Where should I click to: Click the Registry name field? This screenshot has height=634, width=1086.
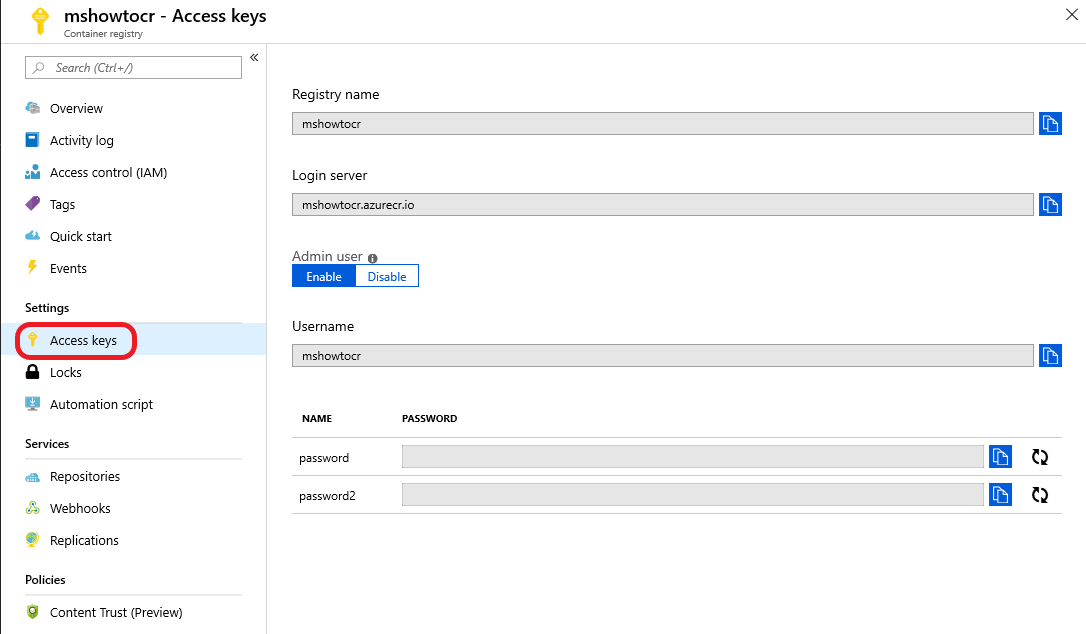[663, 124]
